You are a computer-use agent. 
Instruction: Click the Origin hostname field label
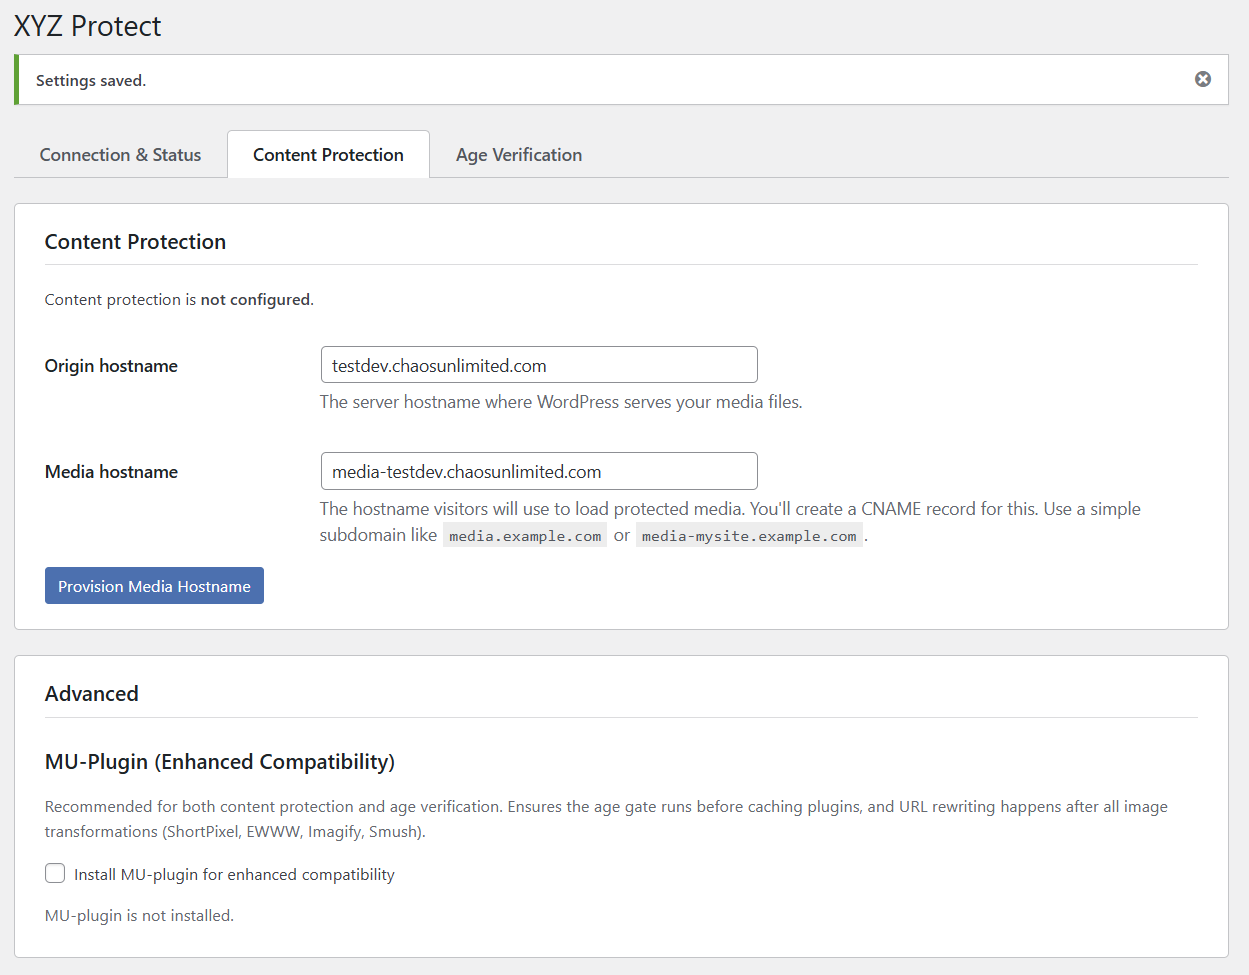pos(110,365)
